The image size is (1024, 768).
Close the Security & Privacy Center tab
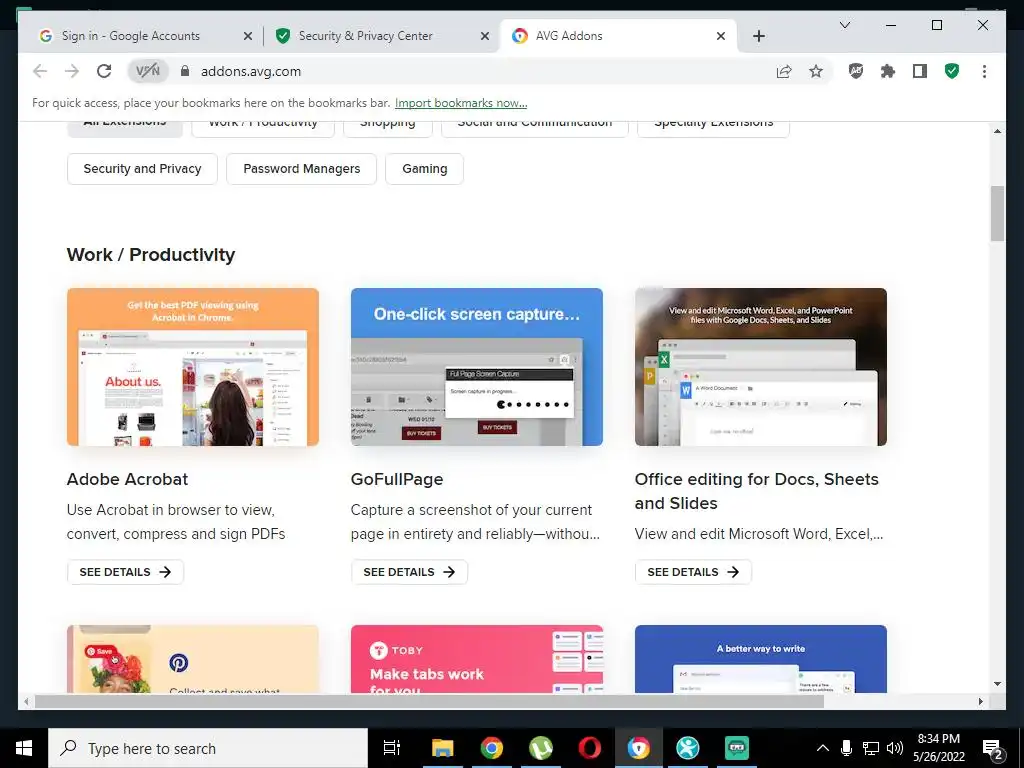coord(485,36)
